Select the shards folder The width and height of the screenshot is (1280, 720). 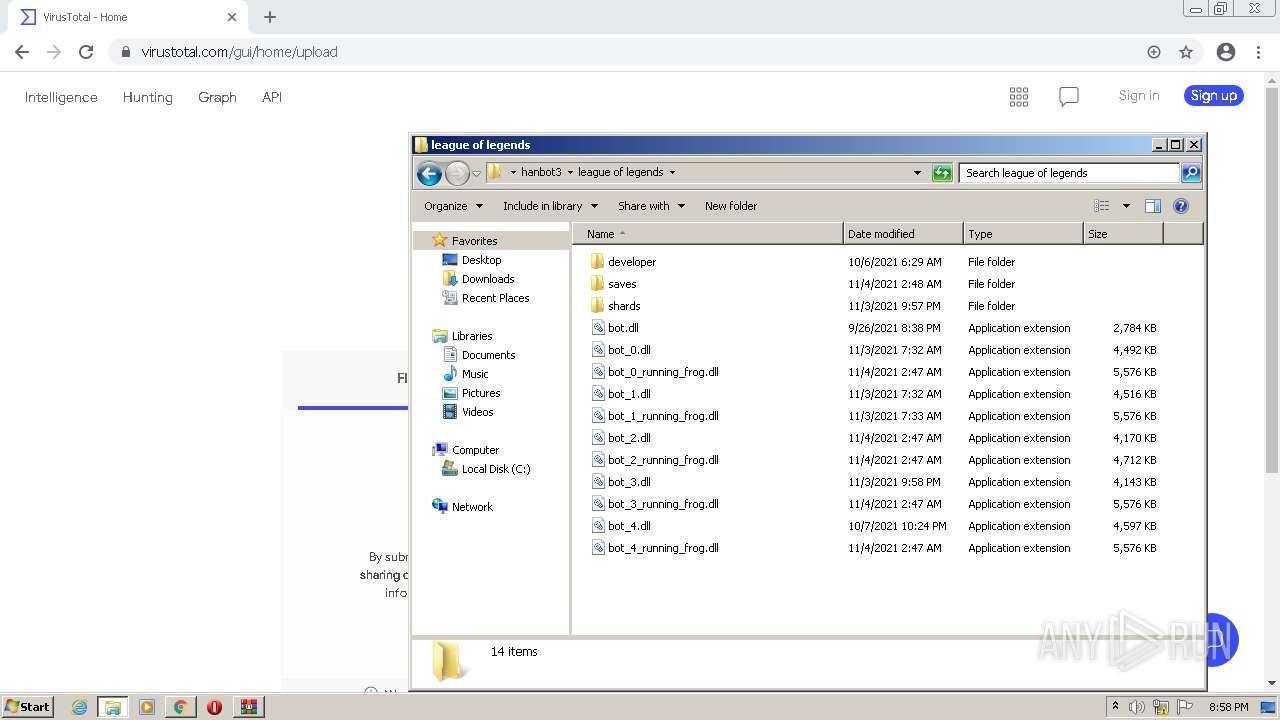click(624, 306)
